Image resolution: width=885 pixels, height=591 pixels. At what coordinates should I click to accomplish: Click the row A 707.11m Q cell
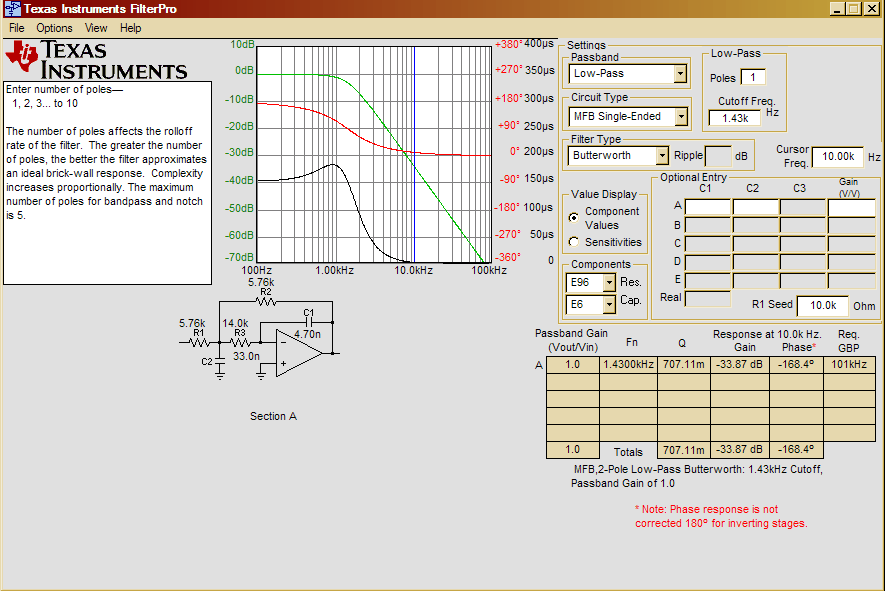(684, 365)
